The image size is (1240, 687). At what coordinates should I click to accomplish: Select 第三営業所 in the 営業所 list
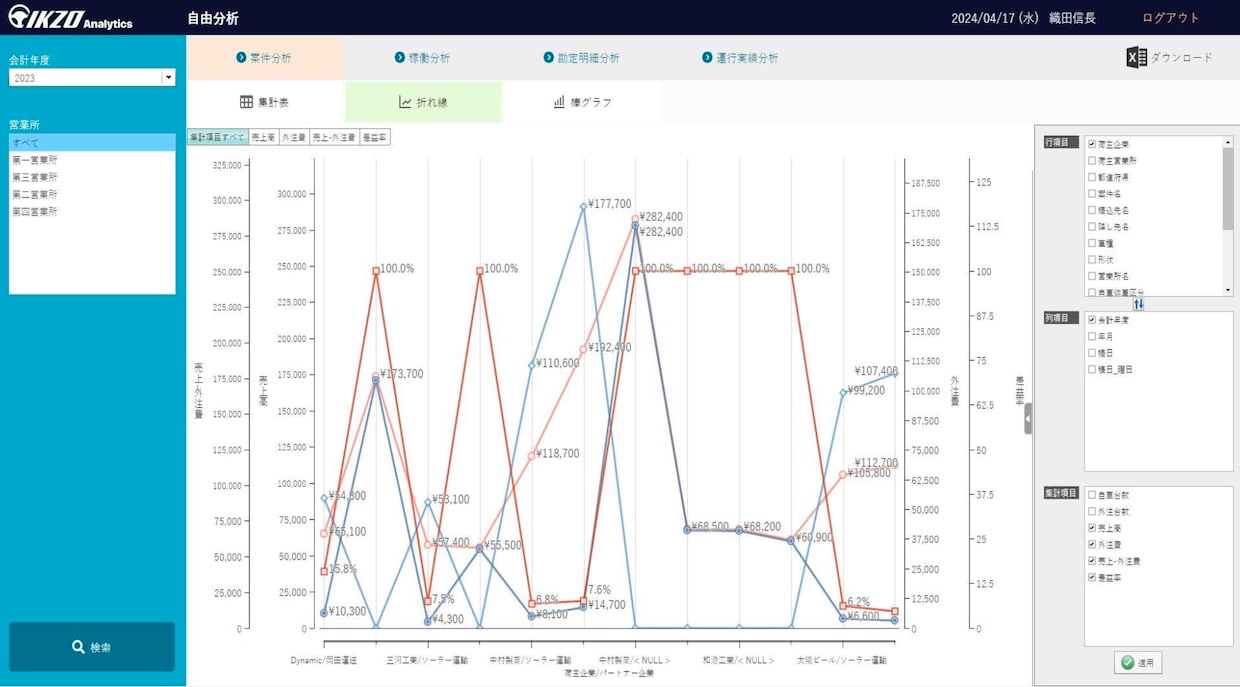click(x=92, y=177)
